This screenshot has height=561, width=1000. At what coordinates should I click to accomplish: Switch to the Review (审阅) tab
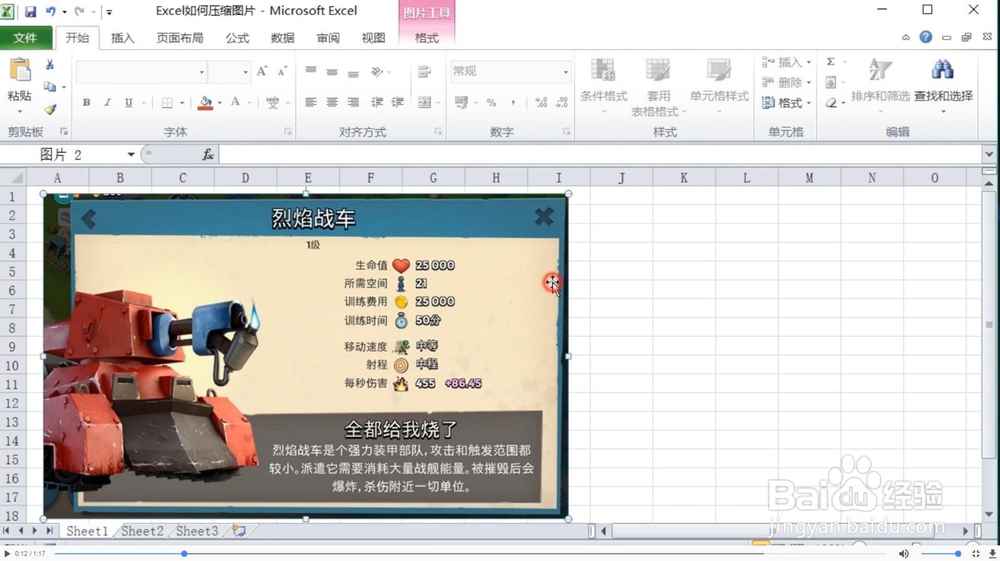(x=328, y=38)
